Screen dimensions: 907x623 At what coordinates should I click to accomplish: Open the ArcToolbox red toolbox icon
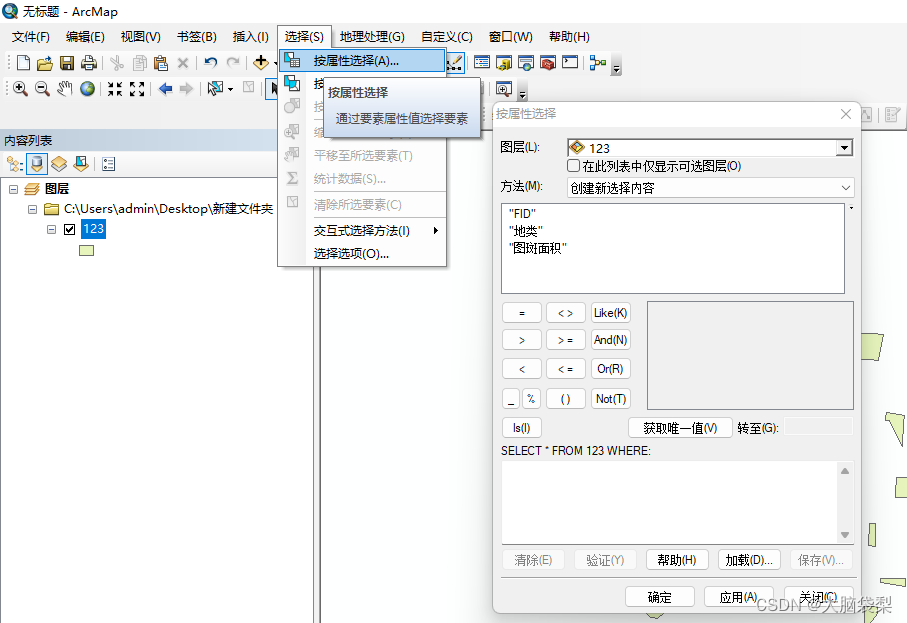547,62
